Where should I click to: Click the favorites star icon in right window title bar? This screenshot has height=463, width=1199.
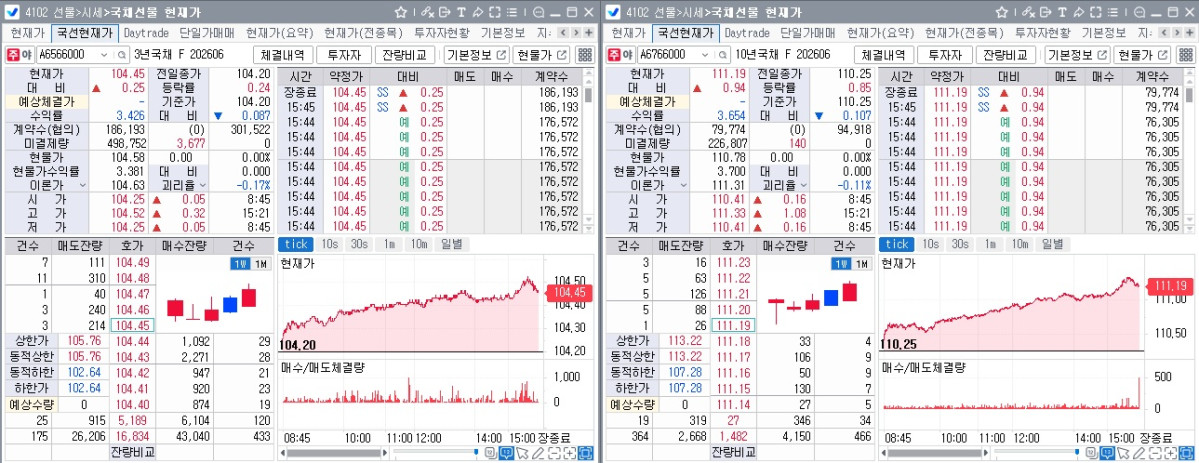point(1002,12)
